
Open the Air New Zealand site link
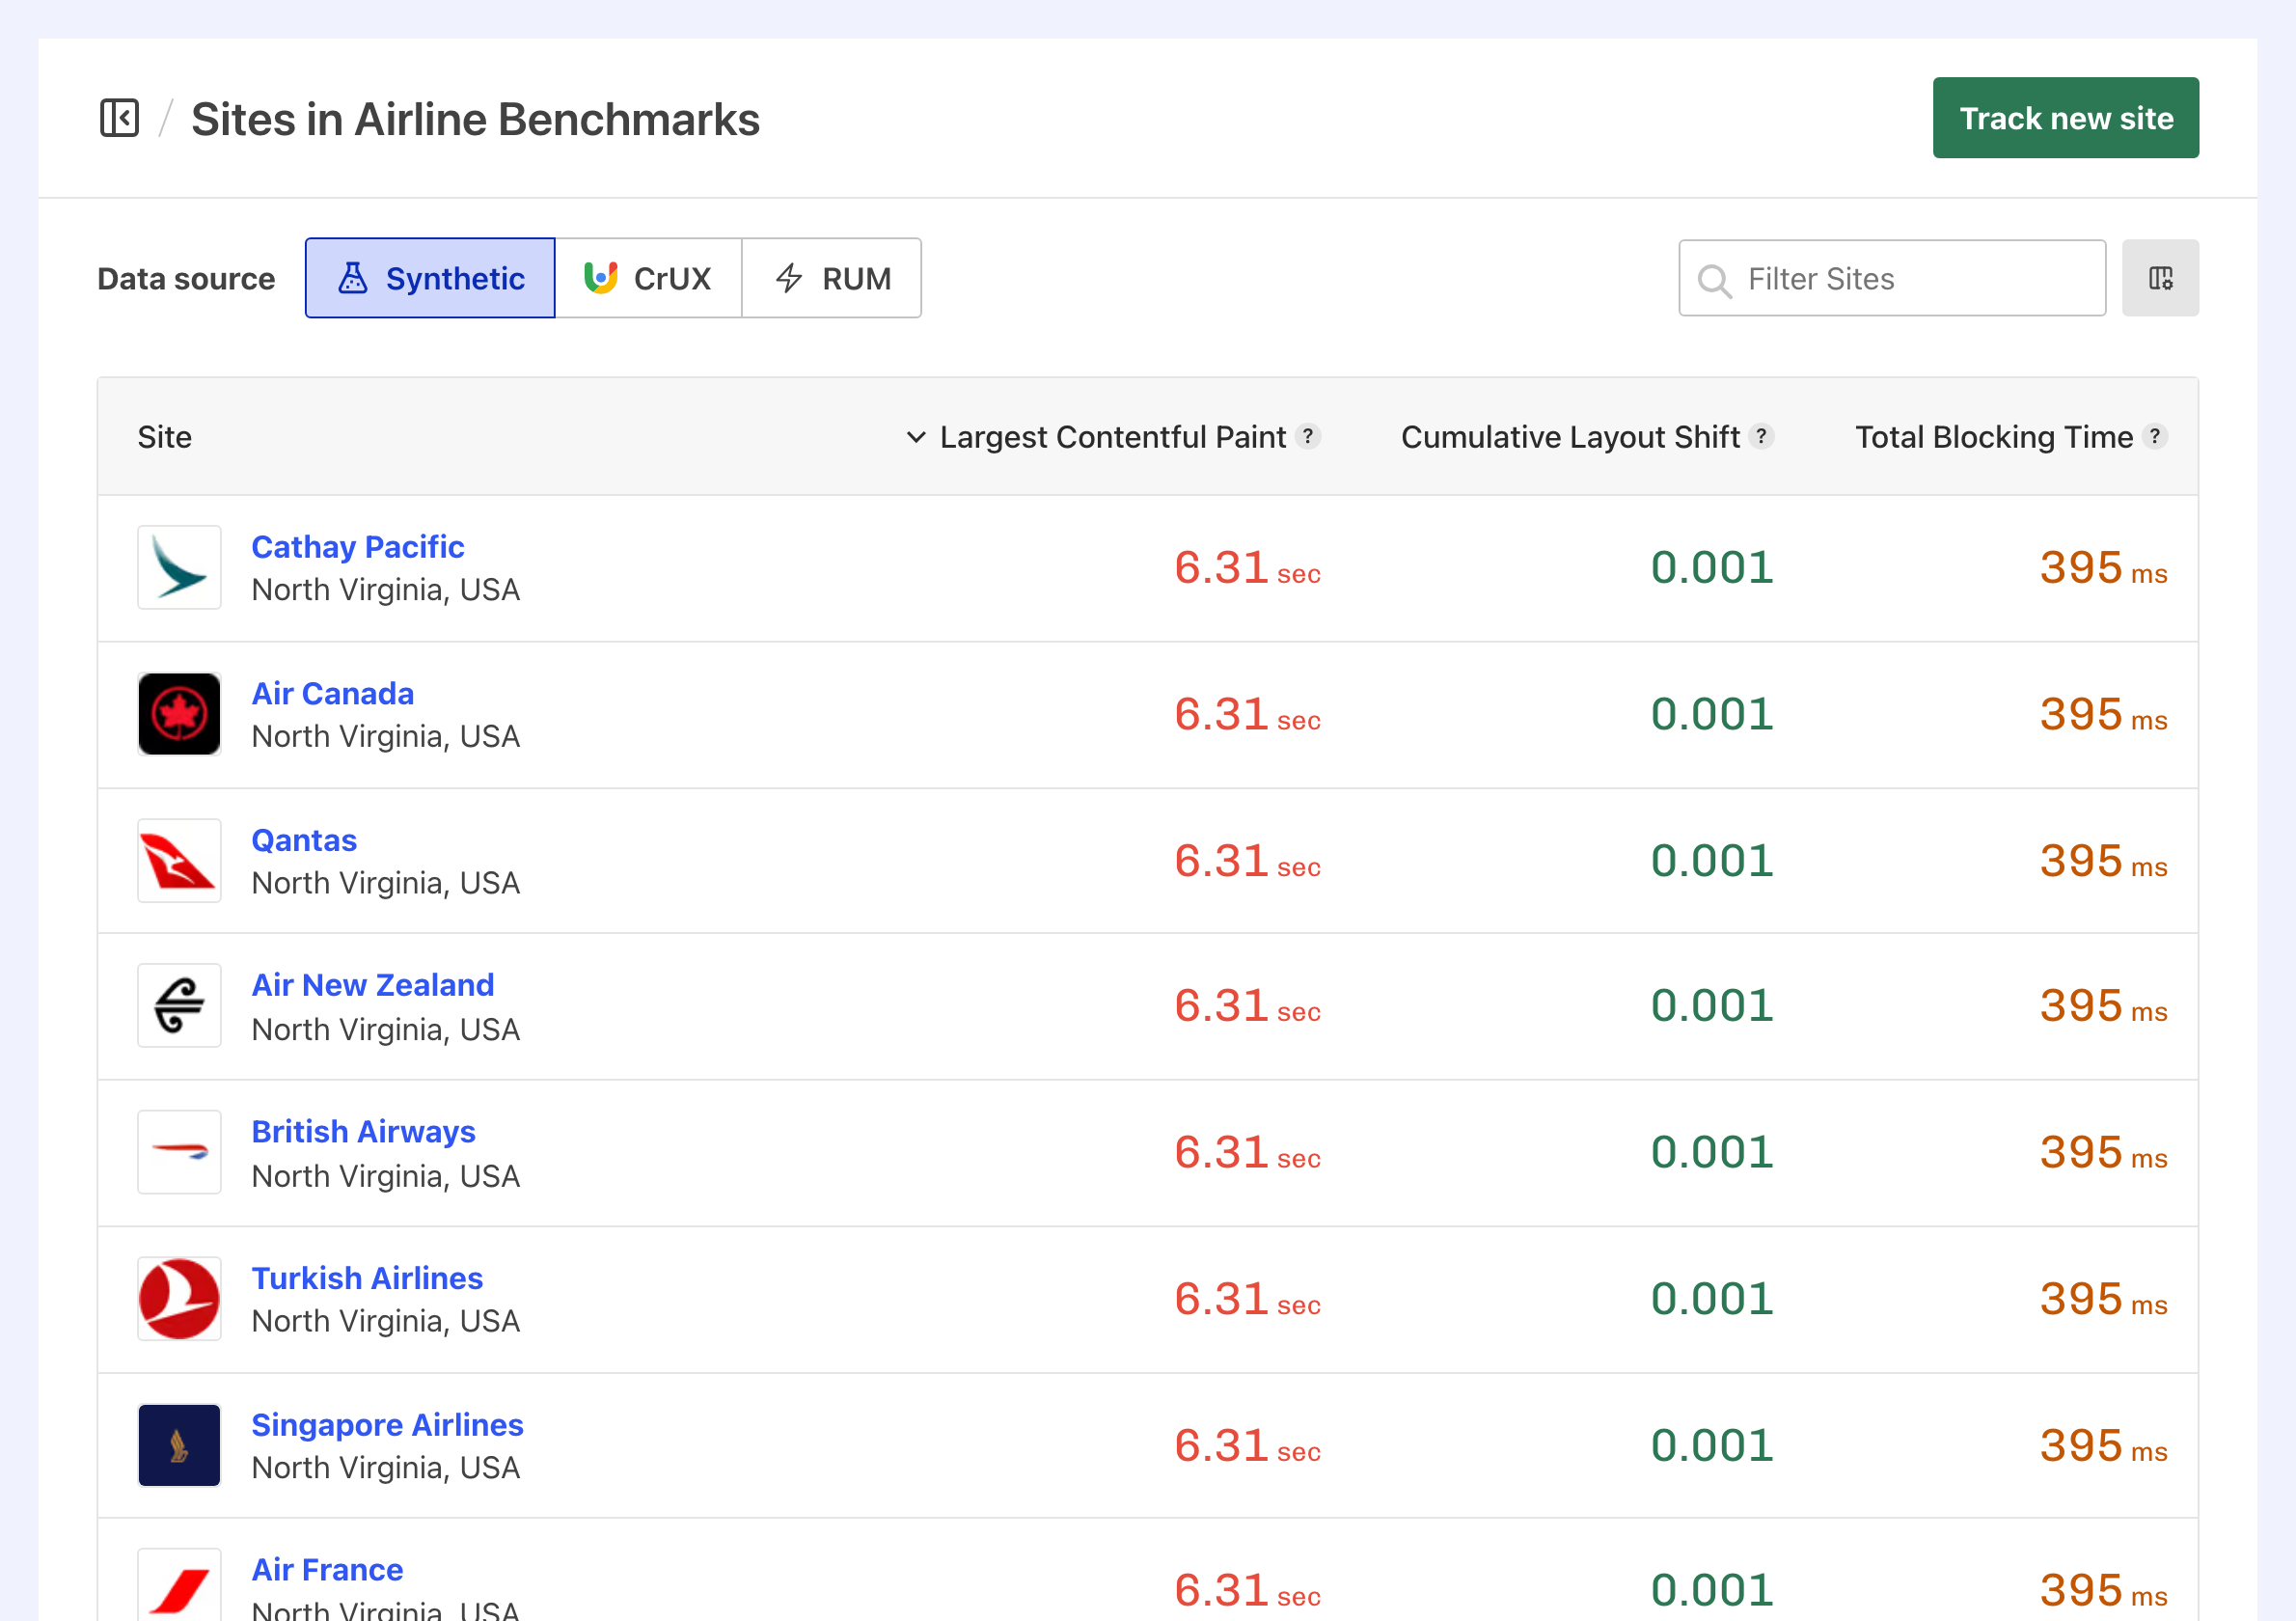[x=372, y=985]
